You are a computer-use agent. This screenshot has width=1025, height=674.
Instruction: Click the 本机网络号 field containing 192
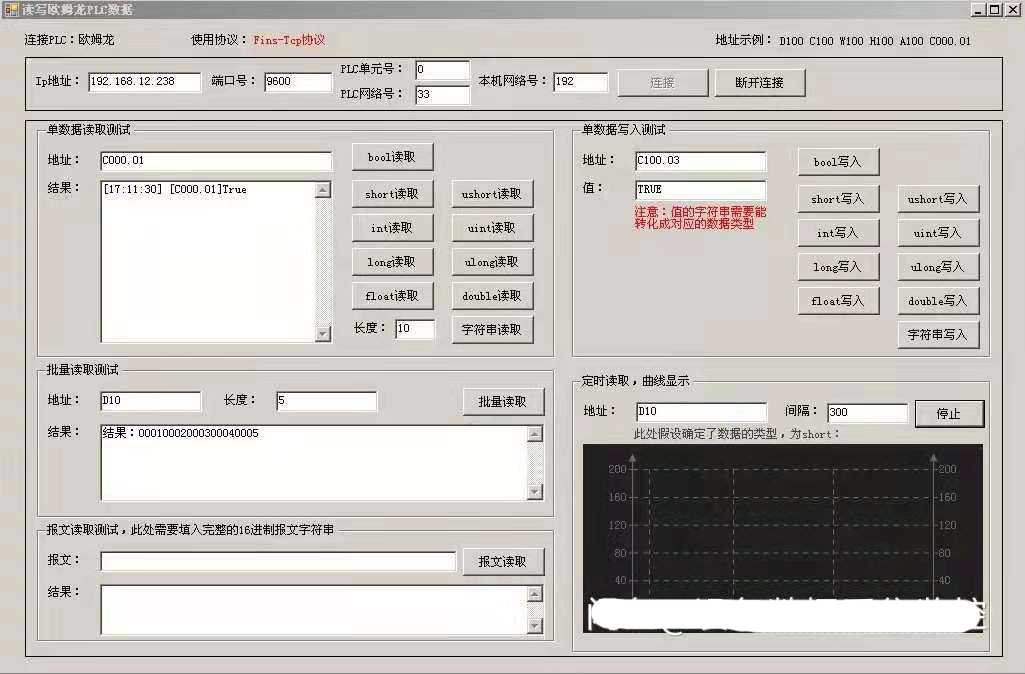tap(580, 82)
